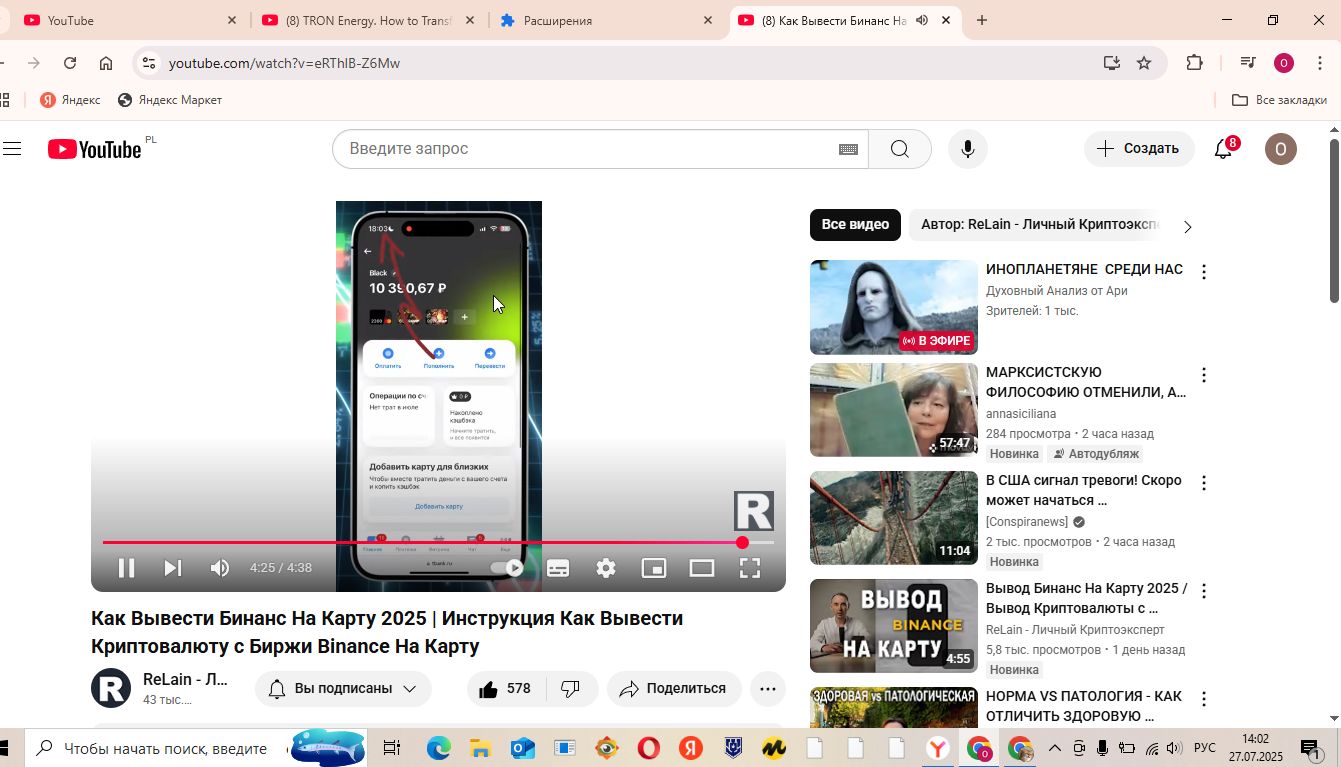This screenshot has height=767, width=1341.
Task: Open the browser extensions puzzle icon
Action: pyautogui.click(x=1194, y=63)
